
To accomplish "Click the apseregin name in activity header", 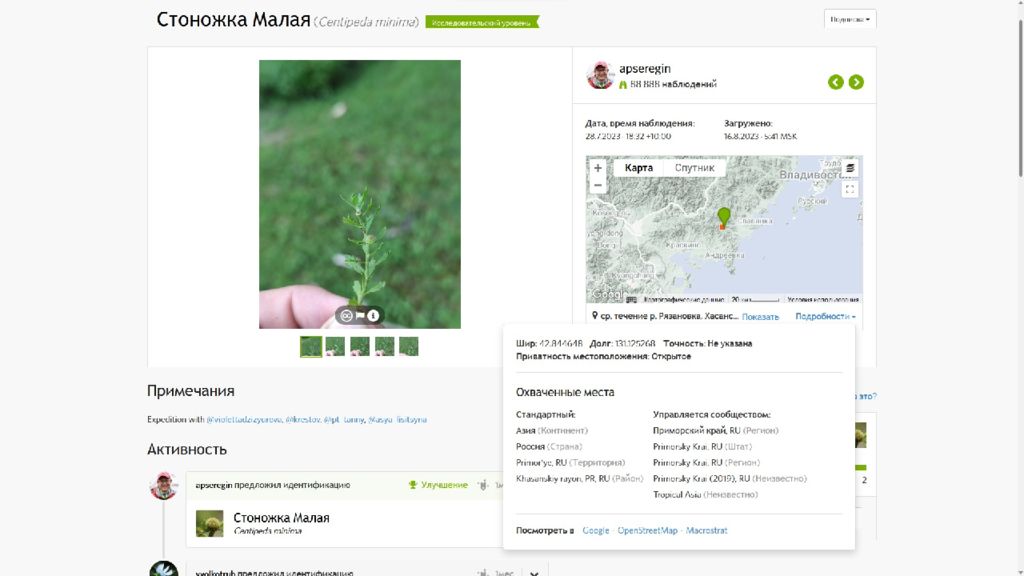I will pyautogui.click(x=214, y=485).
